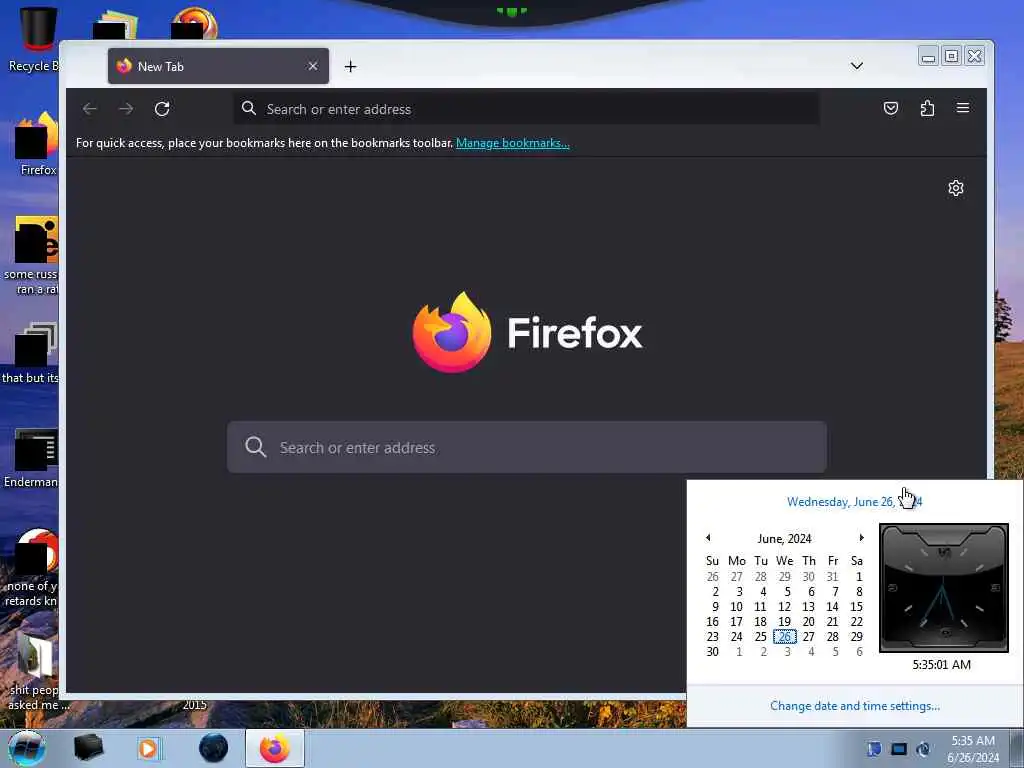The width and height of the screenshot is (1024, 768).
Task: Open the media player taskbar icon
Action: coord(149,748)
